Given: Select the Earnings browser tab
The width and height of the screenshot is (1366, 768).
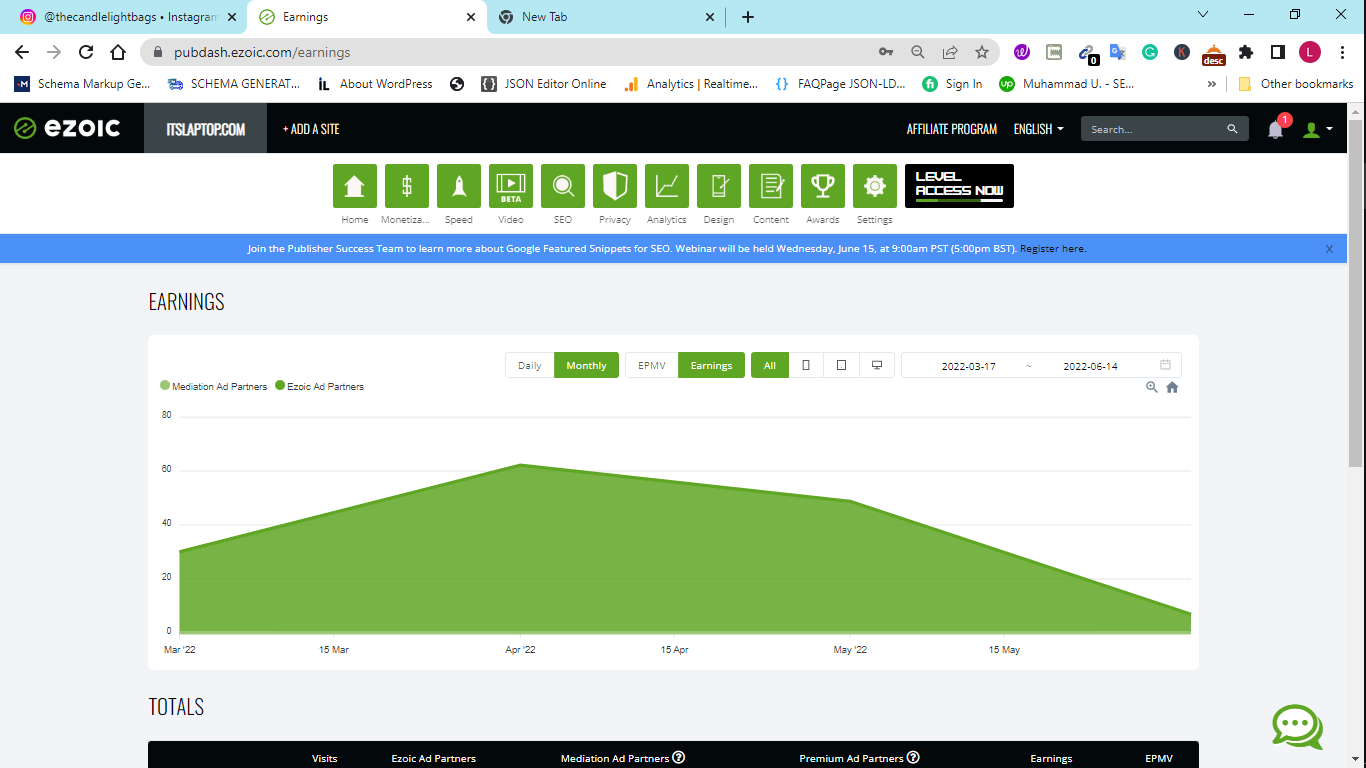Looking at the screenshot, I should (367, 17).
